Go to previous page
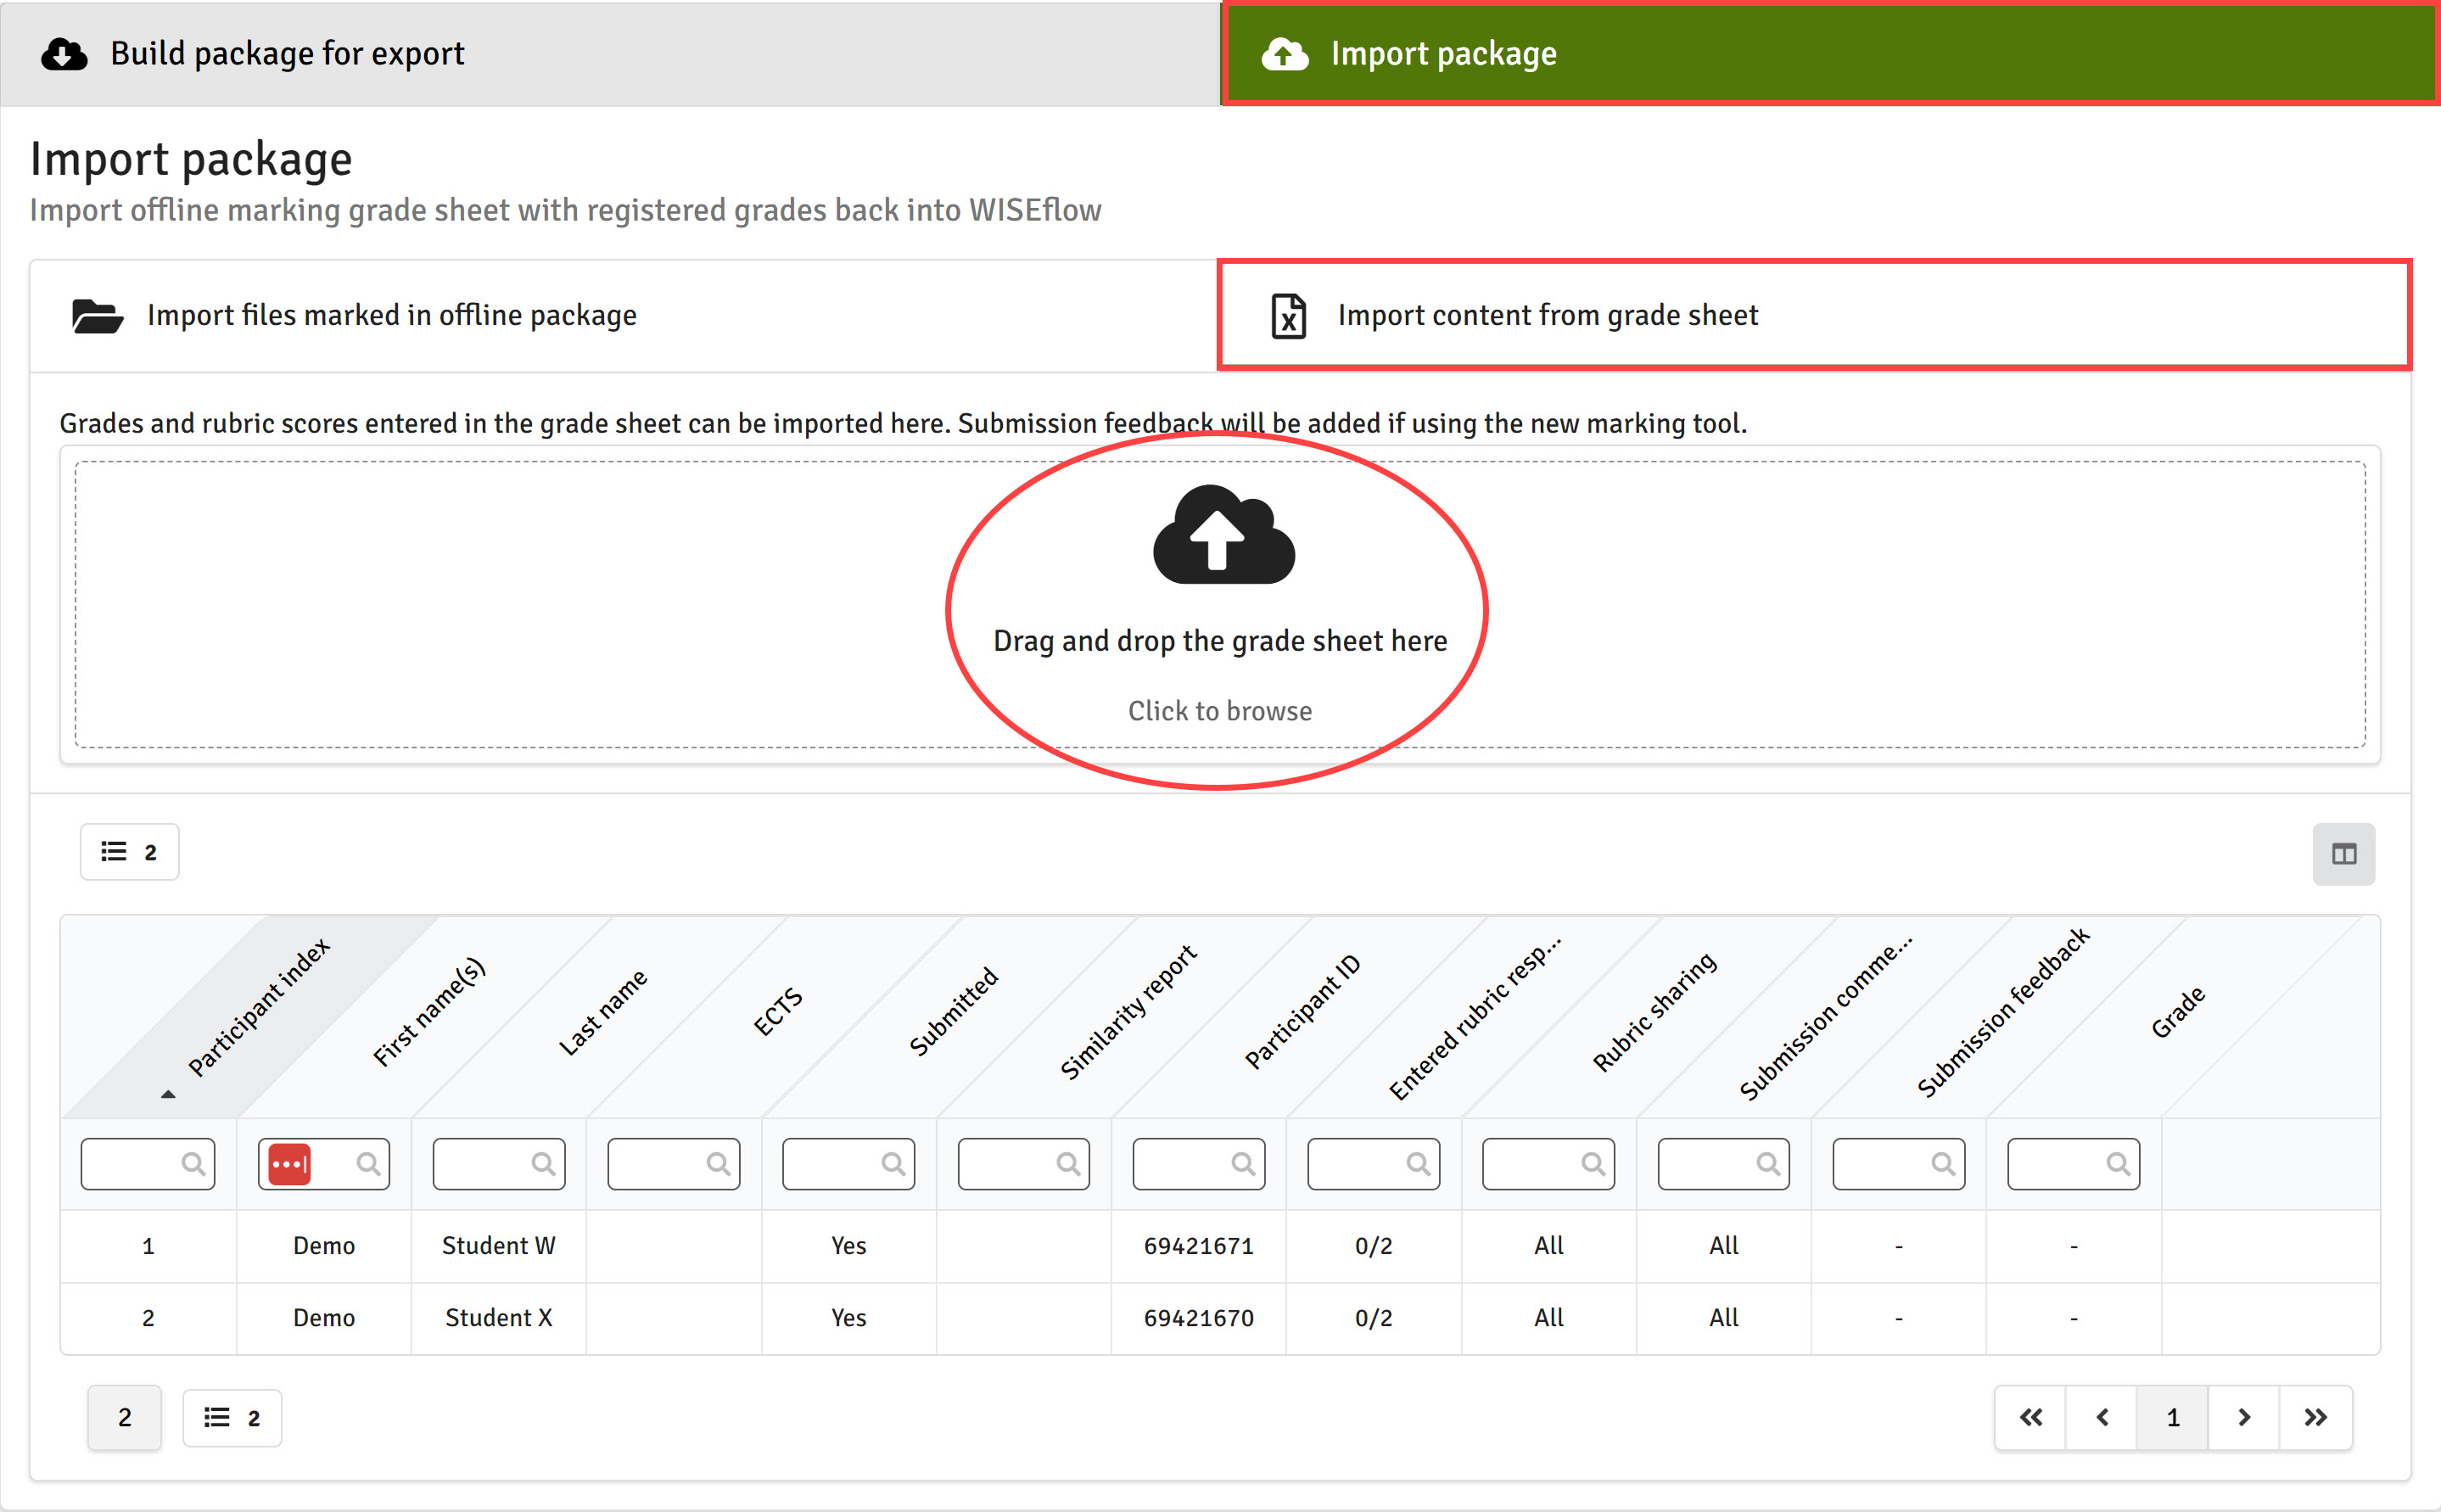This screenshot has height=1512, width=2441. coord(2102,1417)
